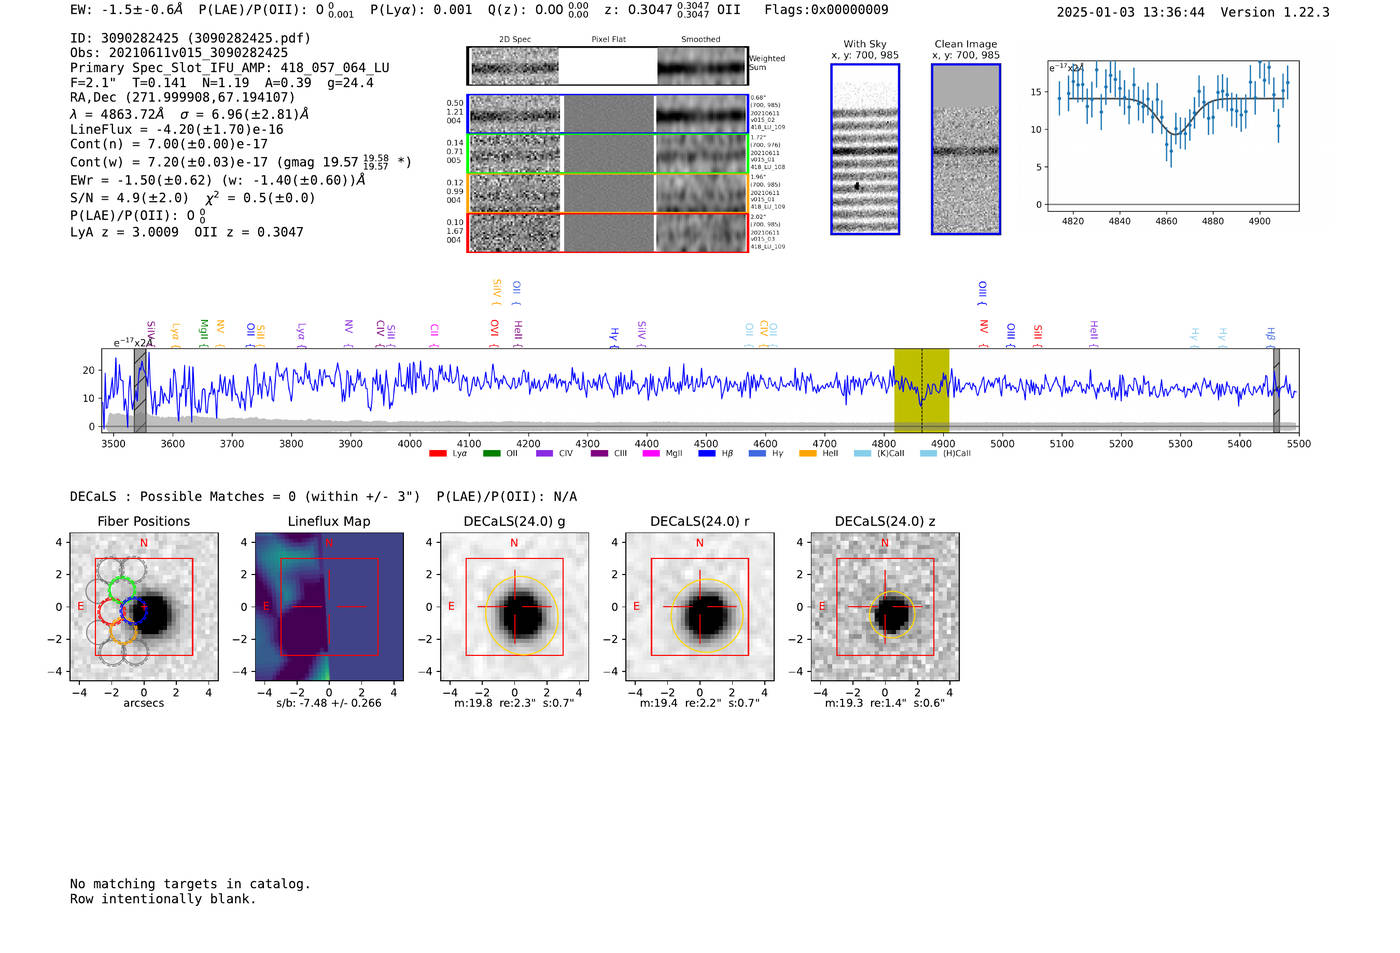Open the Clean Image thumbnail

coord(966,149)
